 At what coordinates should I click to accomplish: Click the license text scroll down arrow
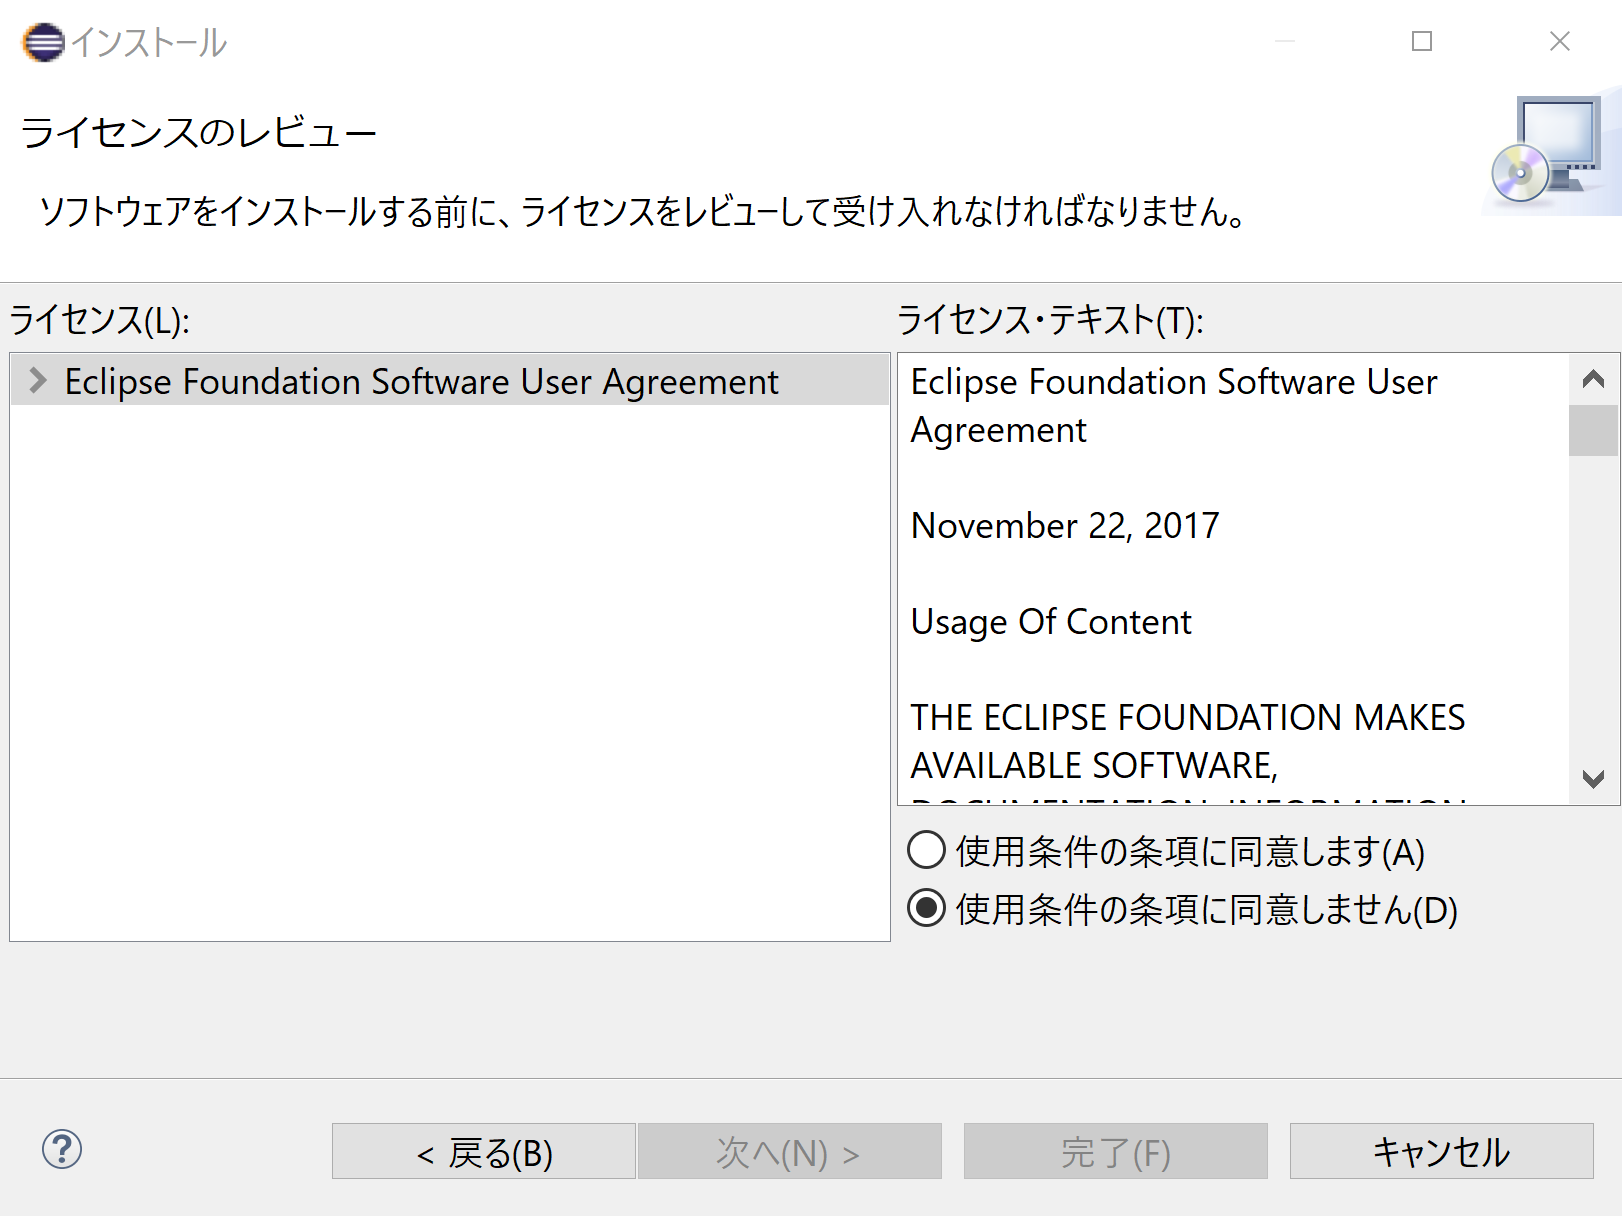1594,779
